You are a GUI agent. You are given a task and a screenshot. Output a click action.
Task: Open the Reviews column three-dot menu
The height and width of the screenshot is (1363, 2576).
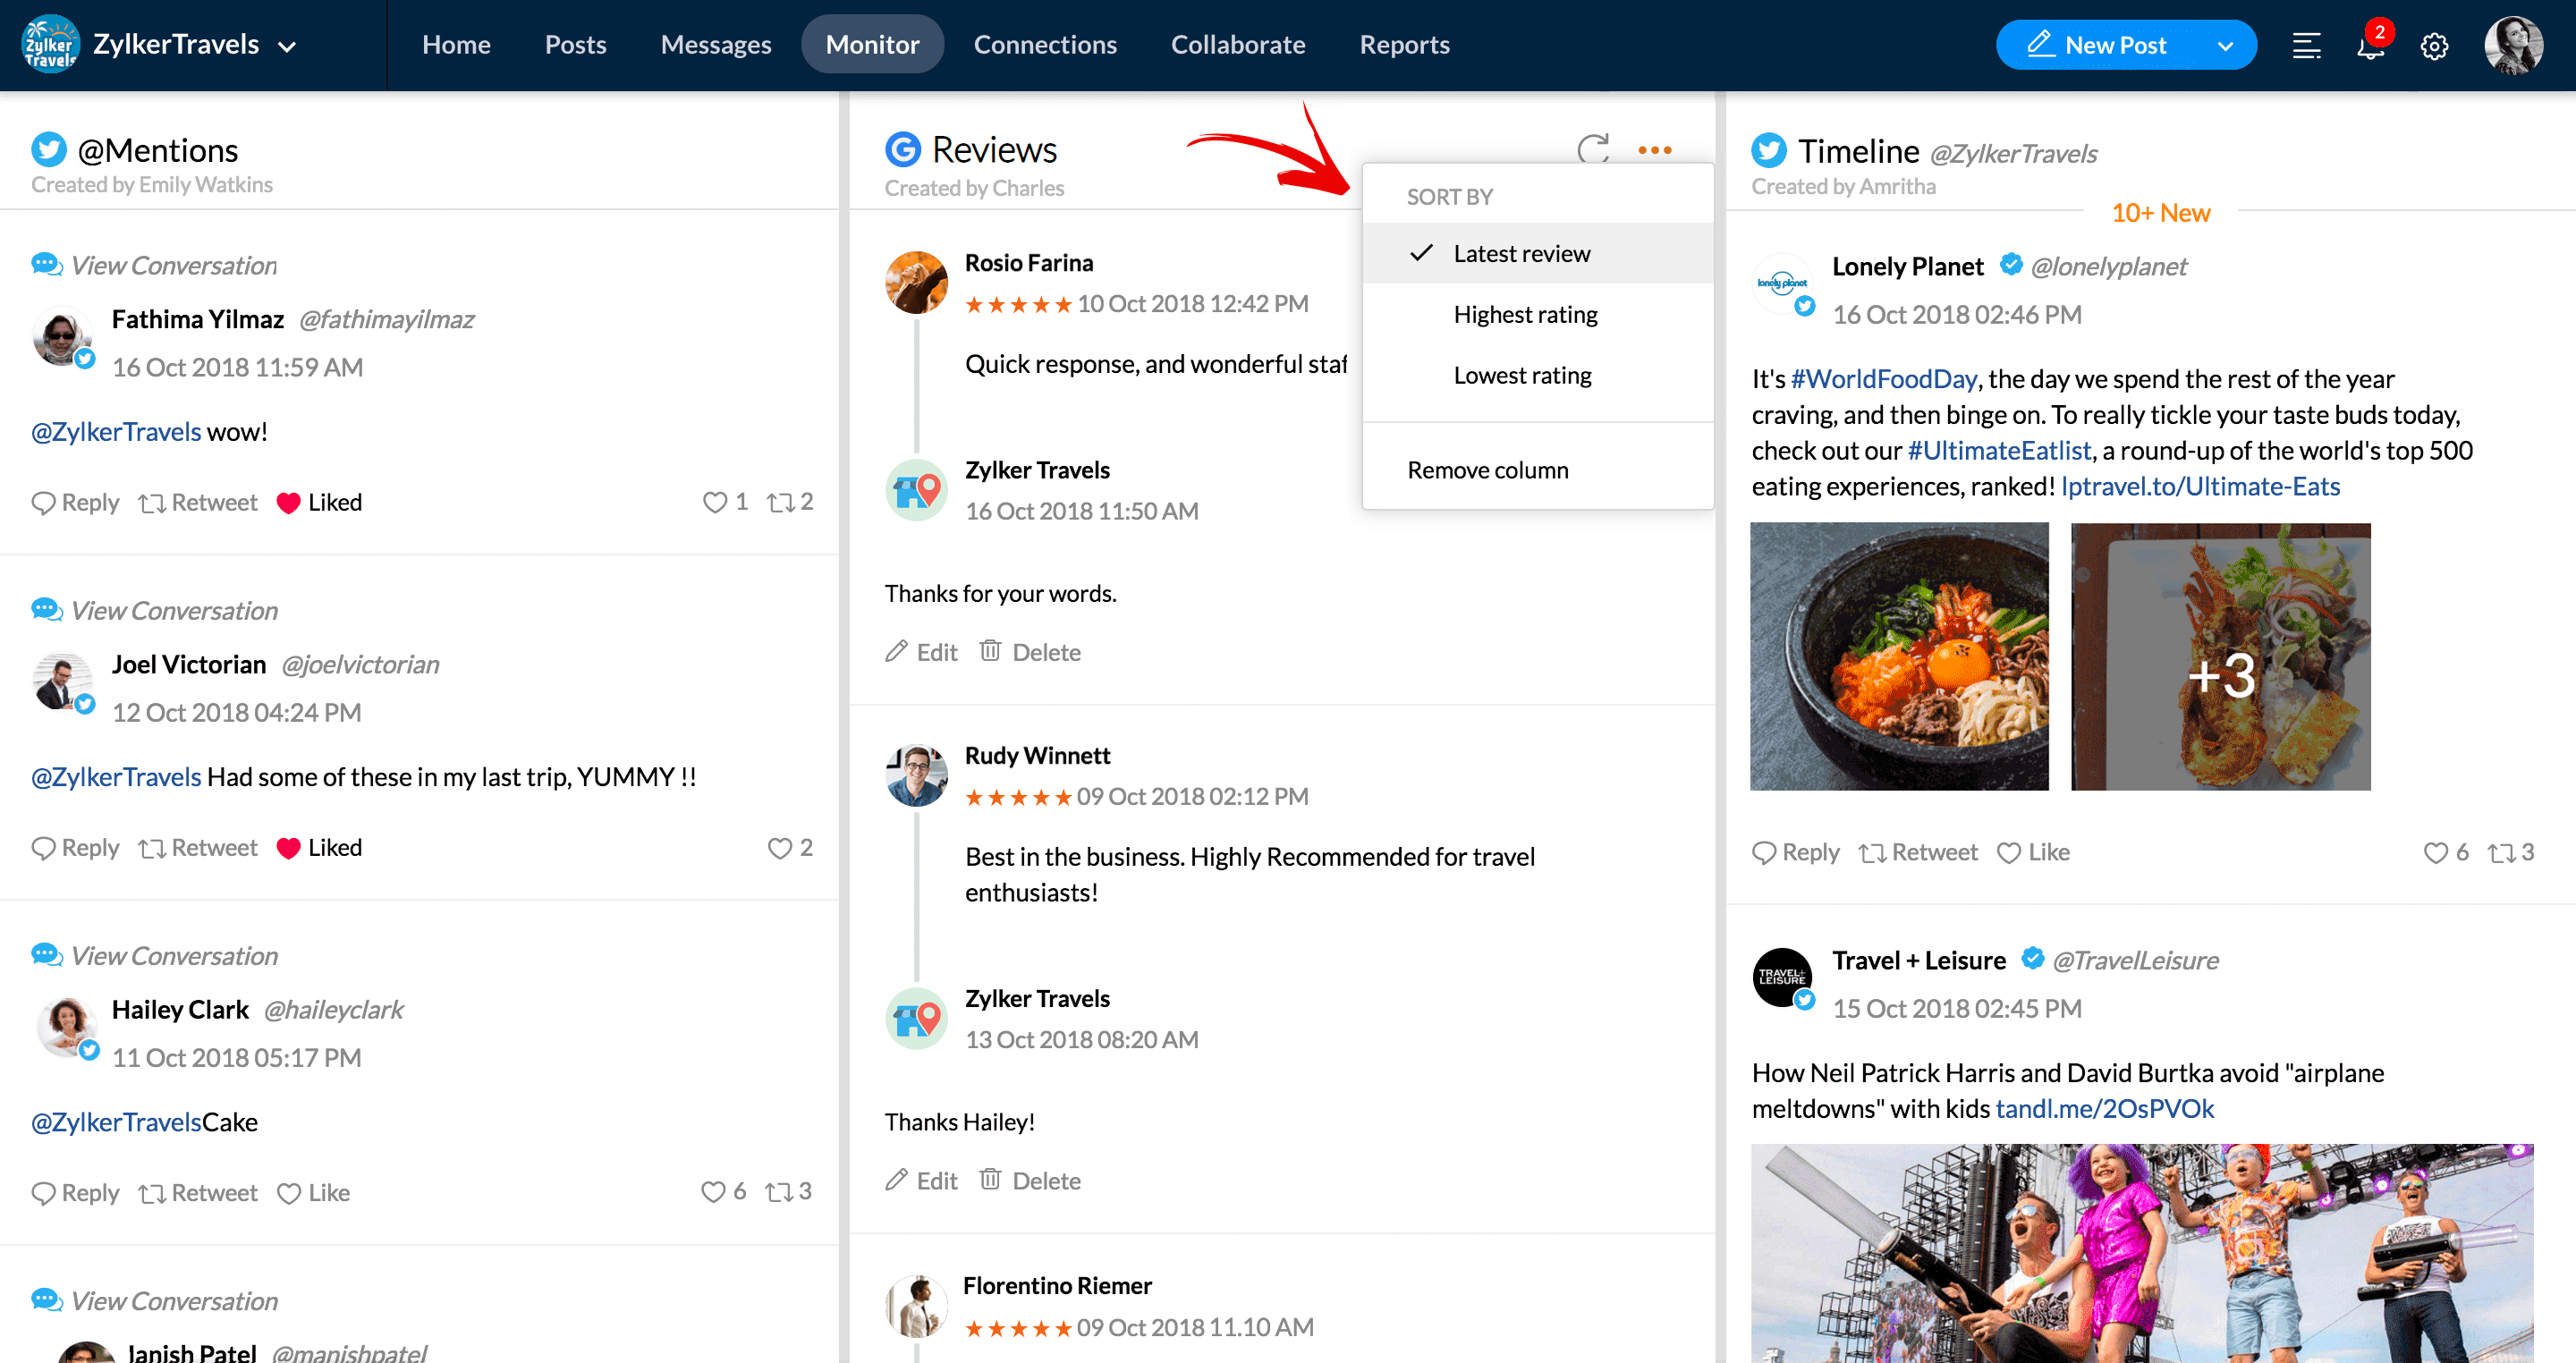point(1655,150)
